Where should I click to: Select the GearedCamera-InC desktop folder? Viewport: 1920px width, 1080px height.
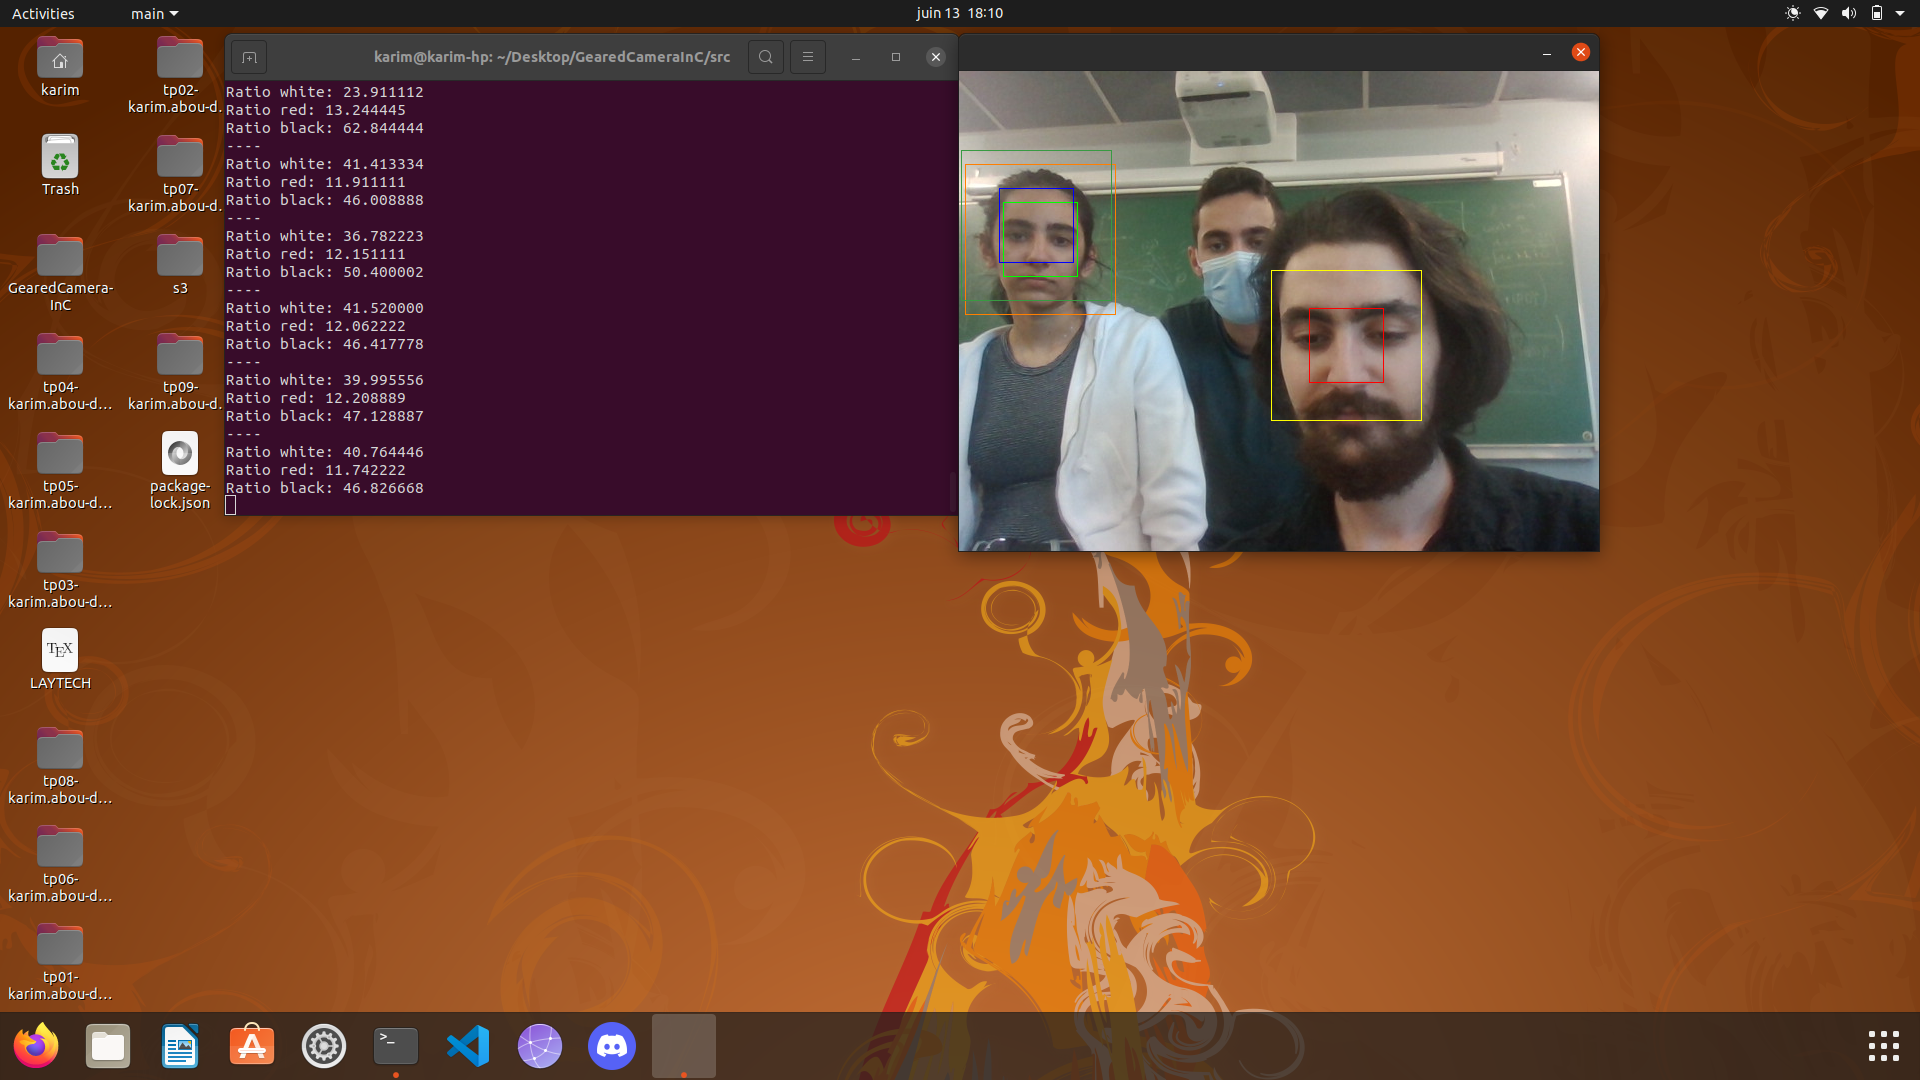click(x=60, y=257)
